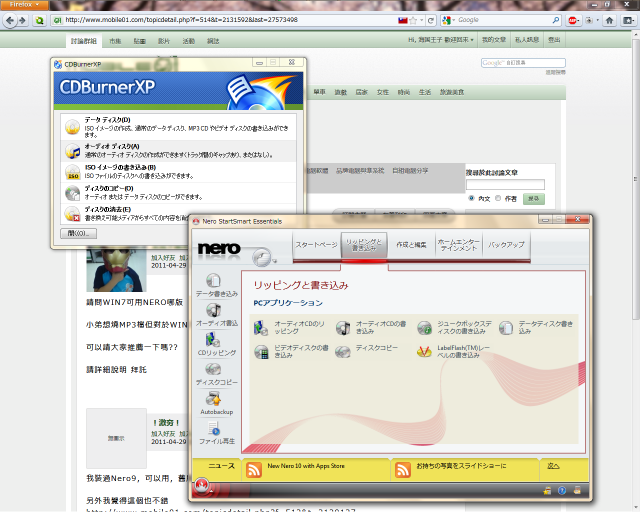Image resolution: width=640 pixels, height=512 pixels.
Task: Pick ディスクのコピー disc copy icon in CDBurnerXP
Action: pyautogui.click(x=73, y=193)
